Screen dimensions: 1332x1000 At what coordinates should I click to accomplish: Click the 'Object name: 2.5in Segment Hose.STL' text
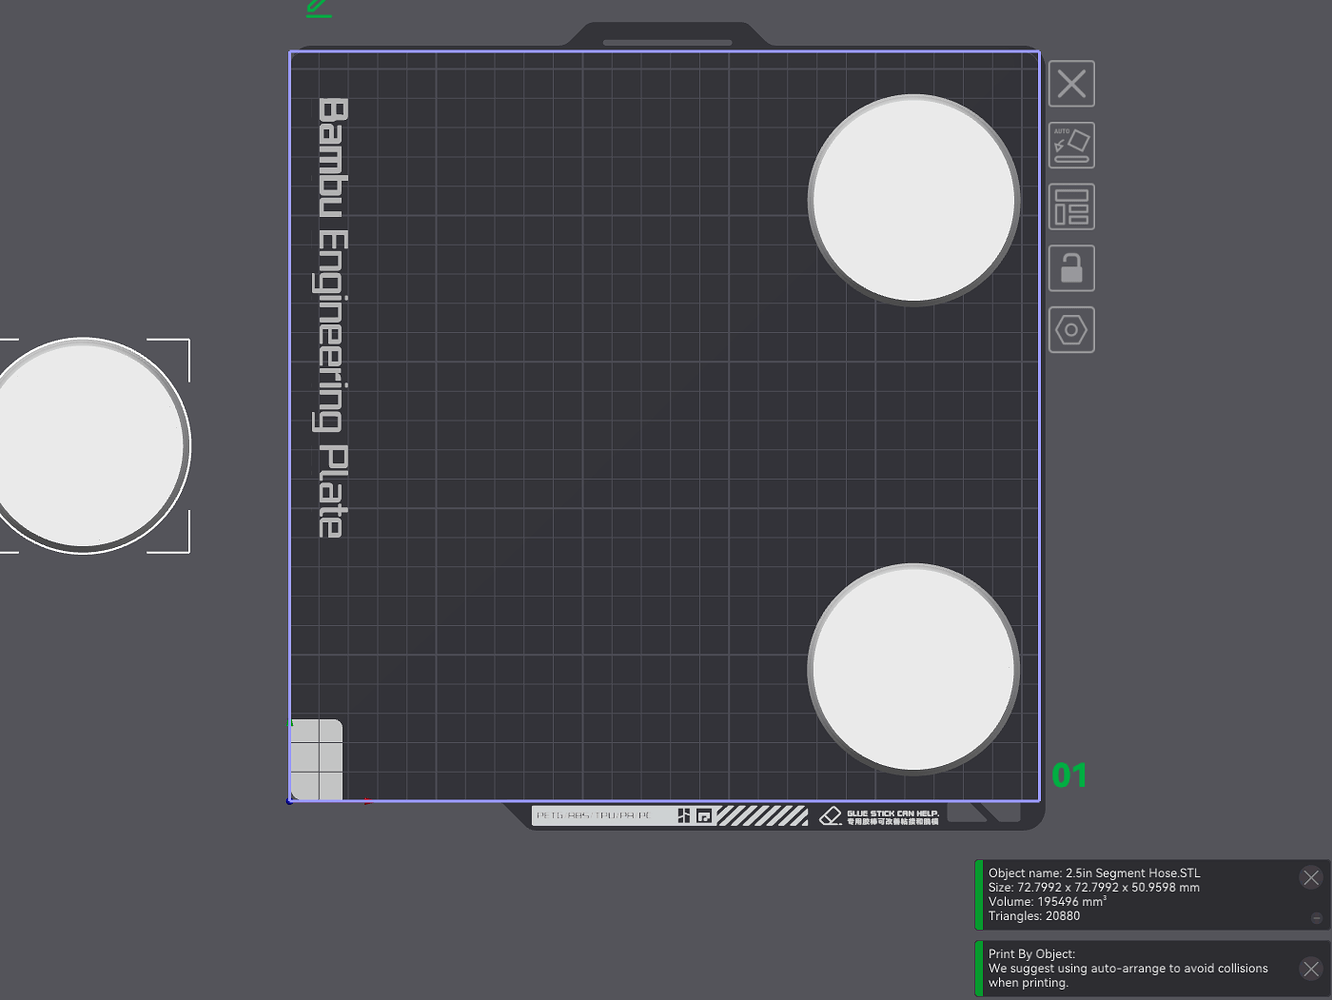tap(1094, 873)
